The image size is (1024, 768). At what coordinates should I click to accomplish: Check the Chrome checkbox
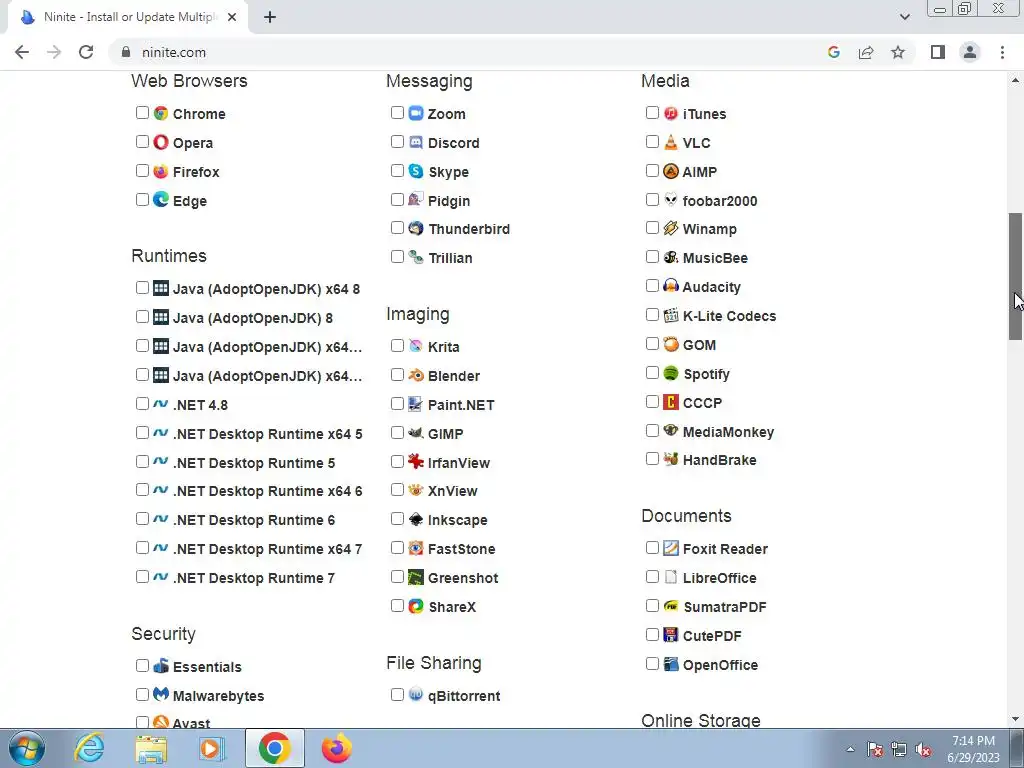click(142, 112)
